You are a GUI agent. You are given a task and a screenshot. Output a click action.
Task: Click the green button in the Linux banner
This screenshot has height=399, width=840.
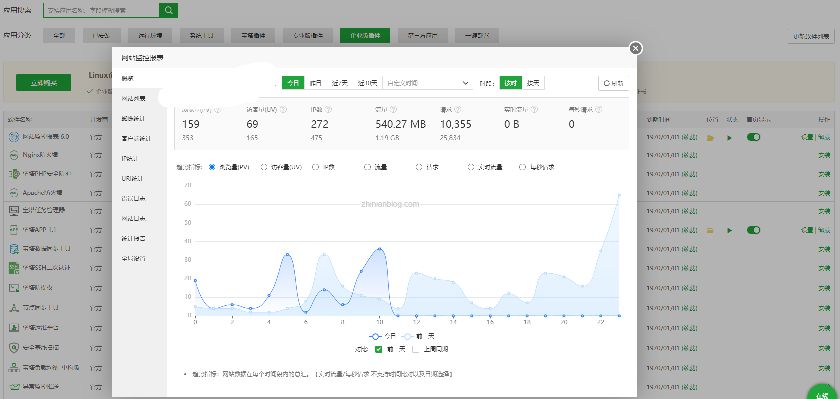click(x=43, y=82)
